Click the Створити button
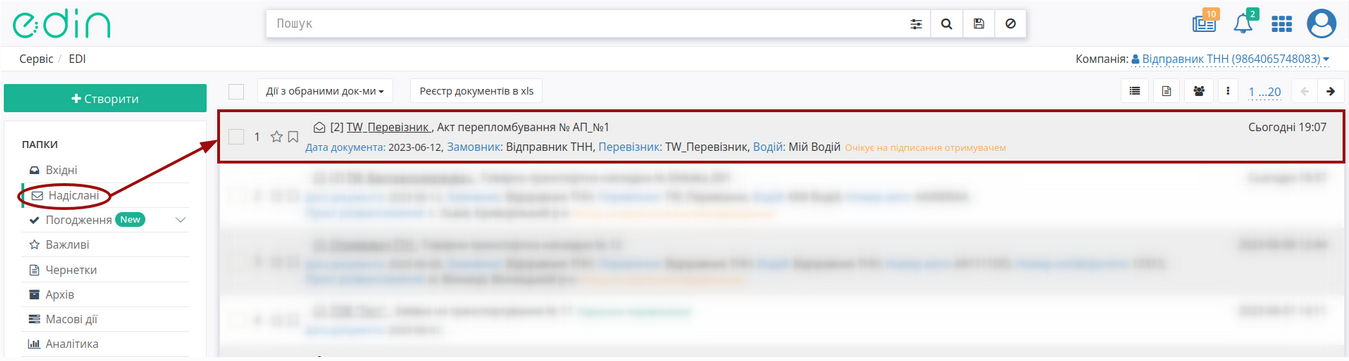 click(105, 98)
